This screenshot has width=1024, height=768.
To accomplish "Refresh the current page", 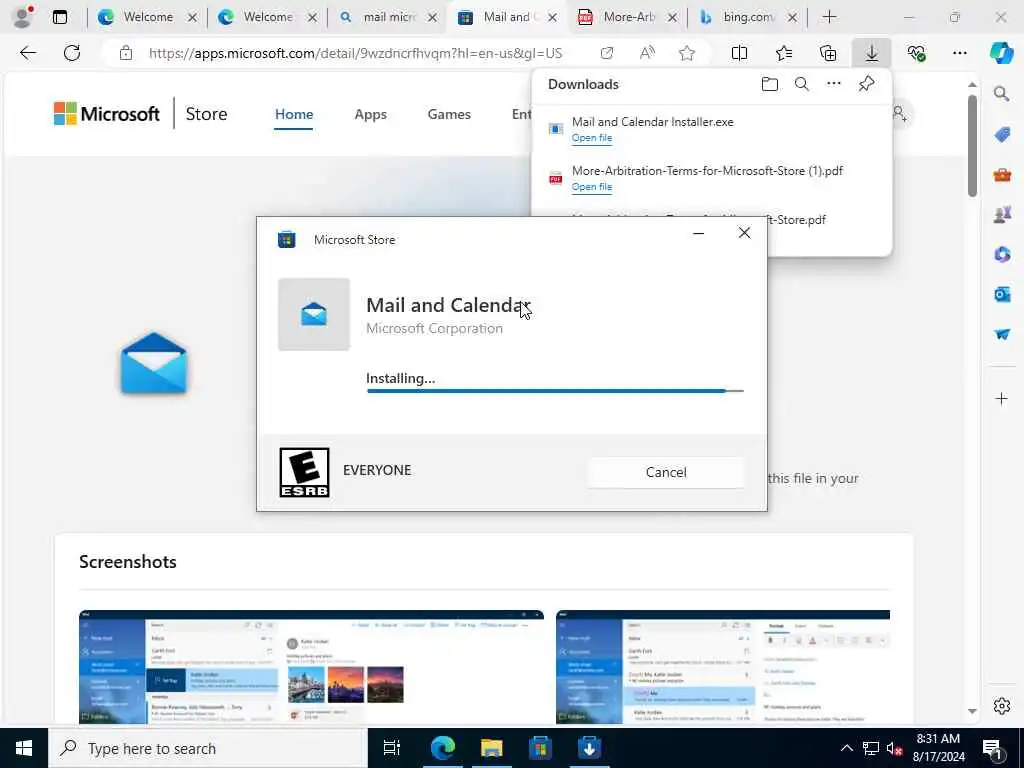I will [x=72, y=53].
